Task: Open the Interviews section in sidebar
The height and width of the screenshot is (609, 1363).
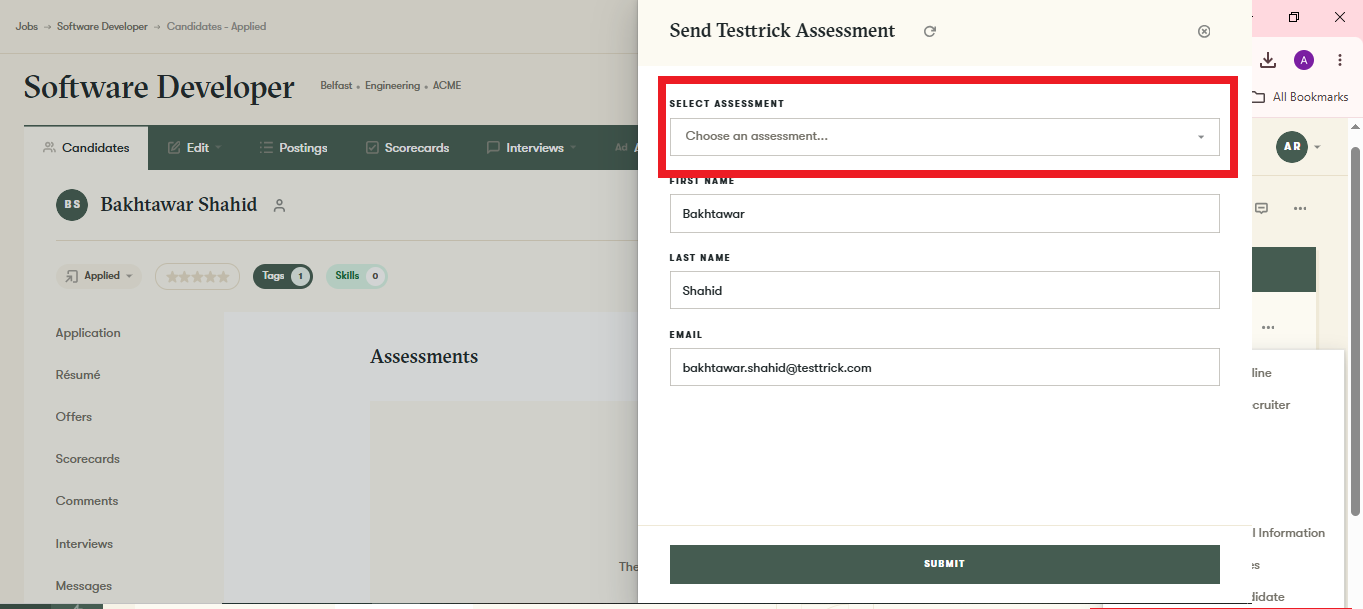Action: 84,544
